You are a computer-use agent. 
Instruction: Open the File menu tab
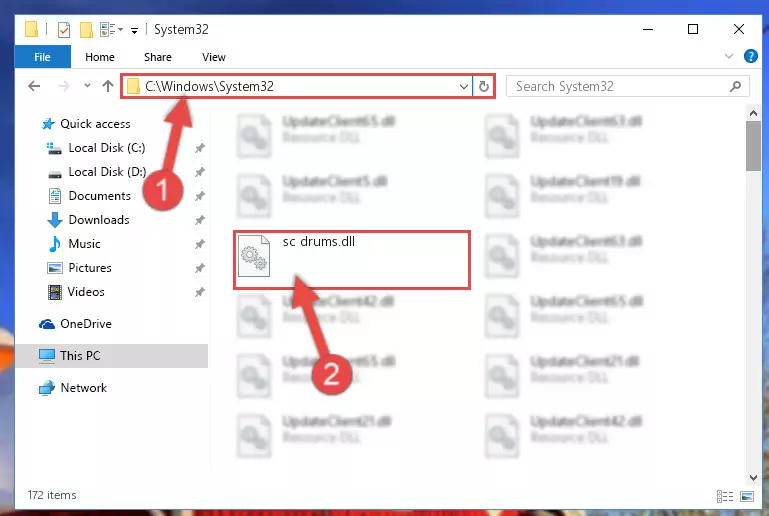point(42,57)
